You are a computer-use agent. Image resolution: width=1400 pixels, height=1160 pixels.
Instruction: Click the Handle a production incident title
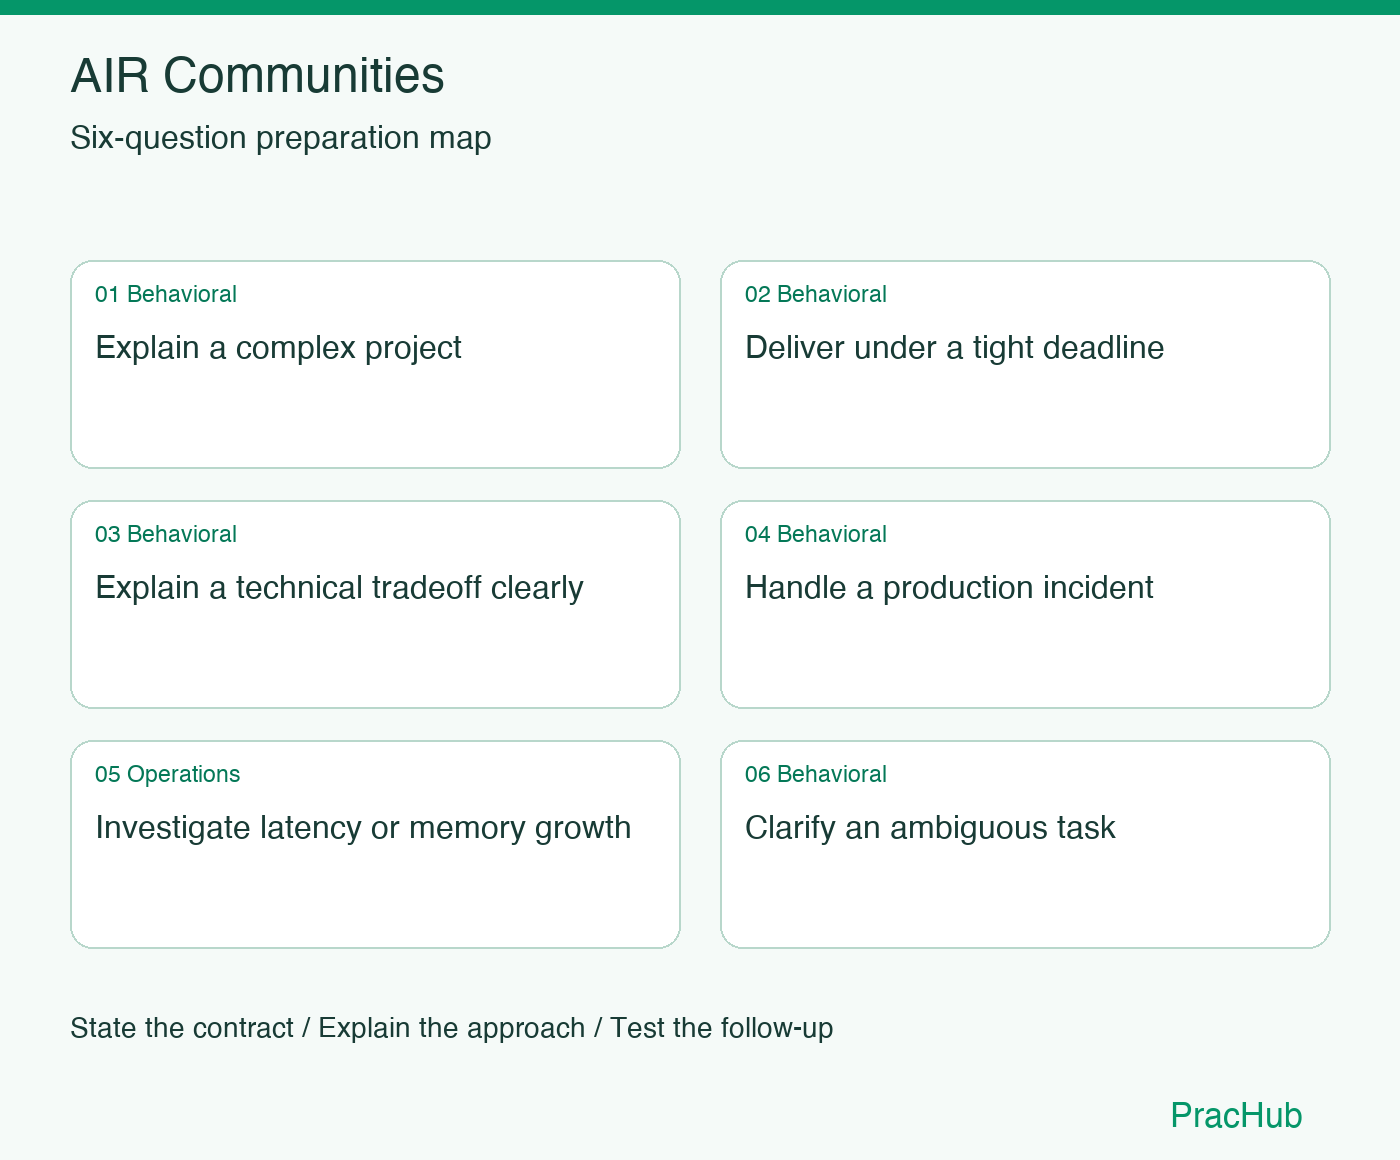(949, 588)
